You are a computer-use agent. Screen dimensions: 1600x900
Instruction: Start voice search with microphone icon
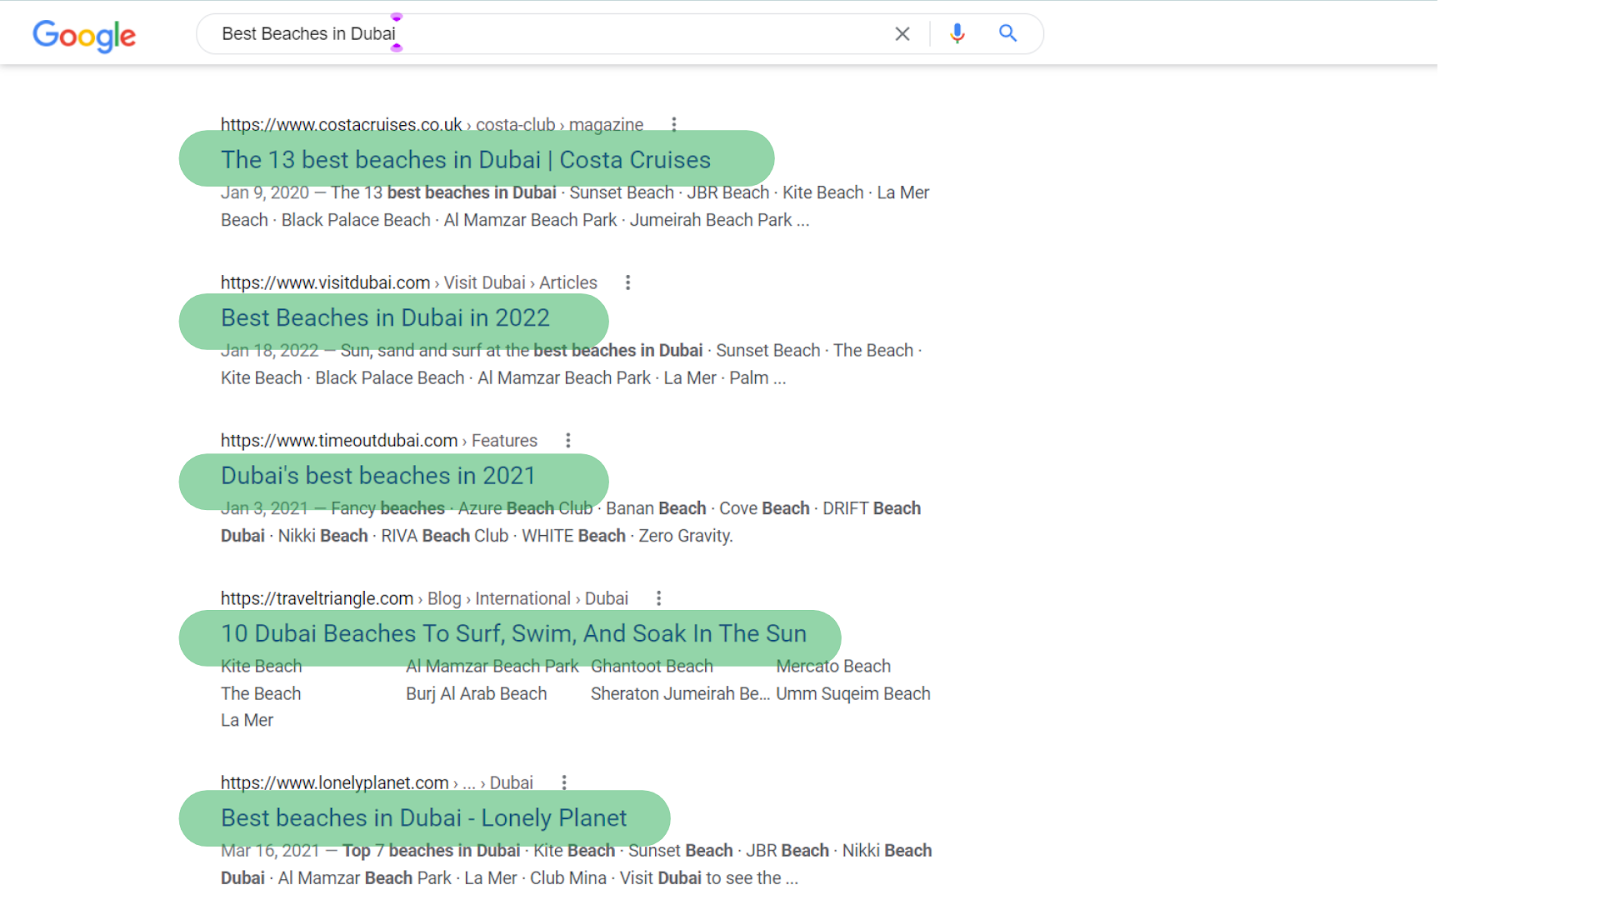click(957, 34)
